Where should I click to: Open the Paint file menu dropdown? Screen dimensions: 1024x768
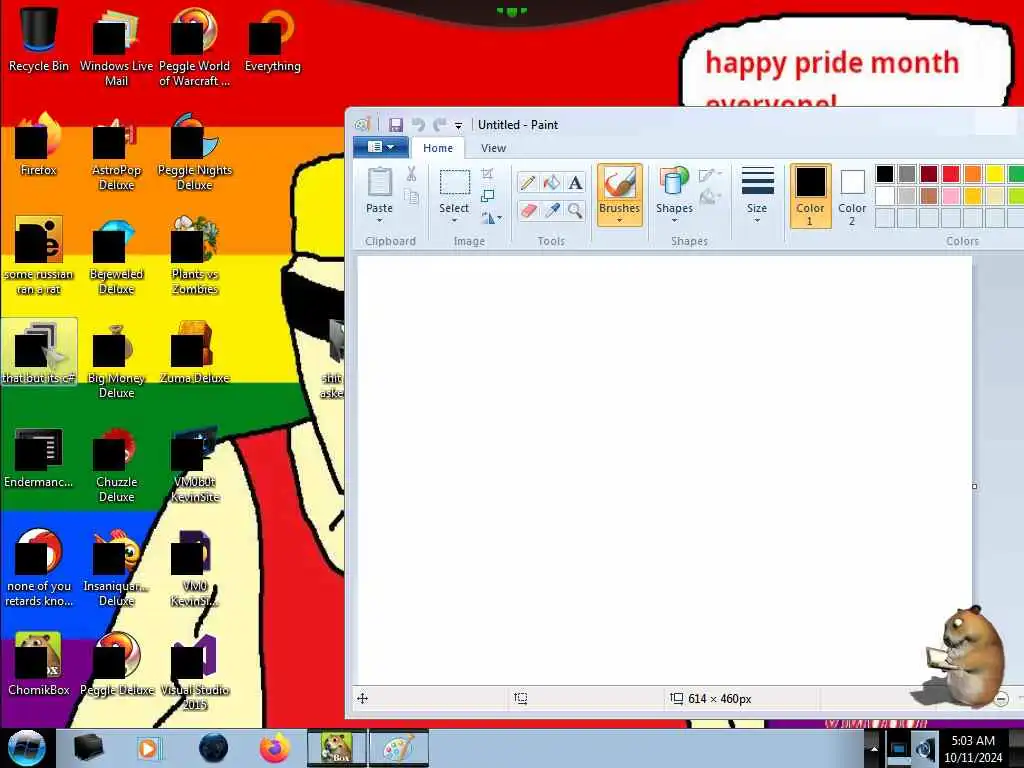pyautogui.click(x=381, y=148)
